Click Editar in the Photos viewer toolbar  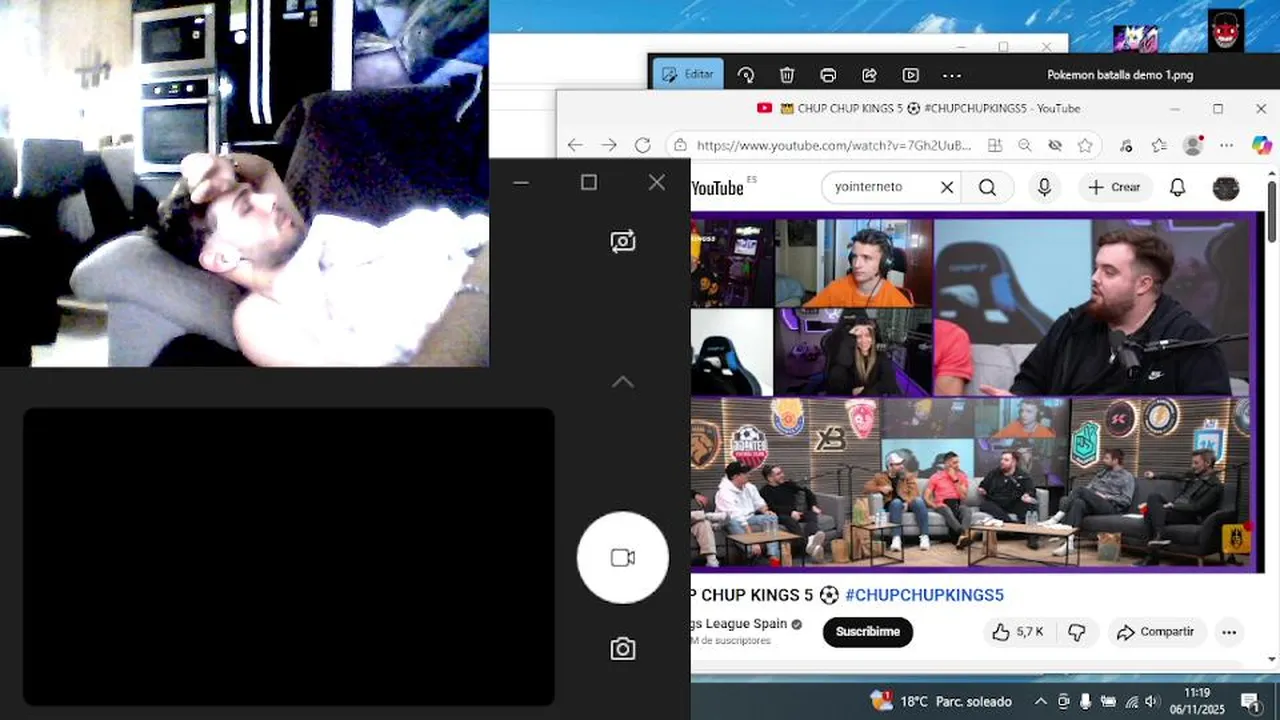point(687,74)
